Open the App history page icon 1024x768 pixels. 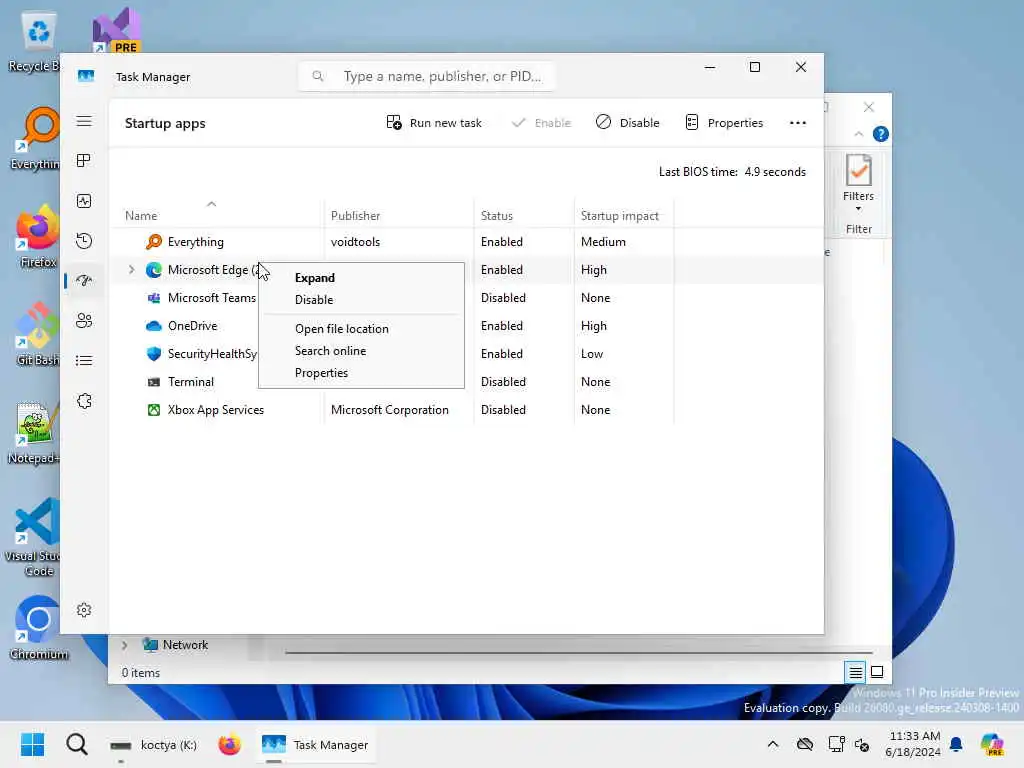[84, 241]
